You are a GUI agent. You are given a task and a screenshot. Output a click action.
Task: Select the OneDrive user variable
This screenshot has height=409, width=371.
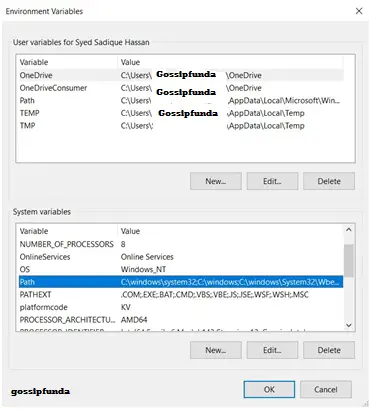pyautogui.click(x=181, y=75)
